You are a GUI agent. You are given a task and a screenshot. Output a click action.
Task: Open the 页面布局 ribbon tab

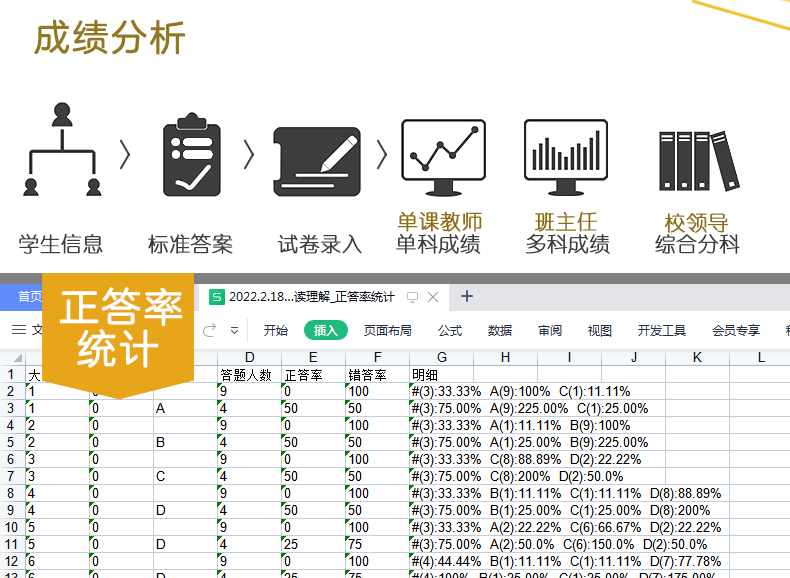388,331
